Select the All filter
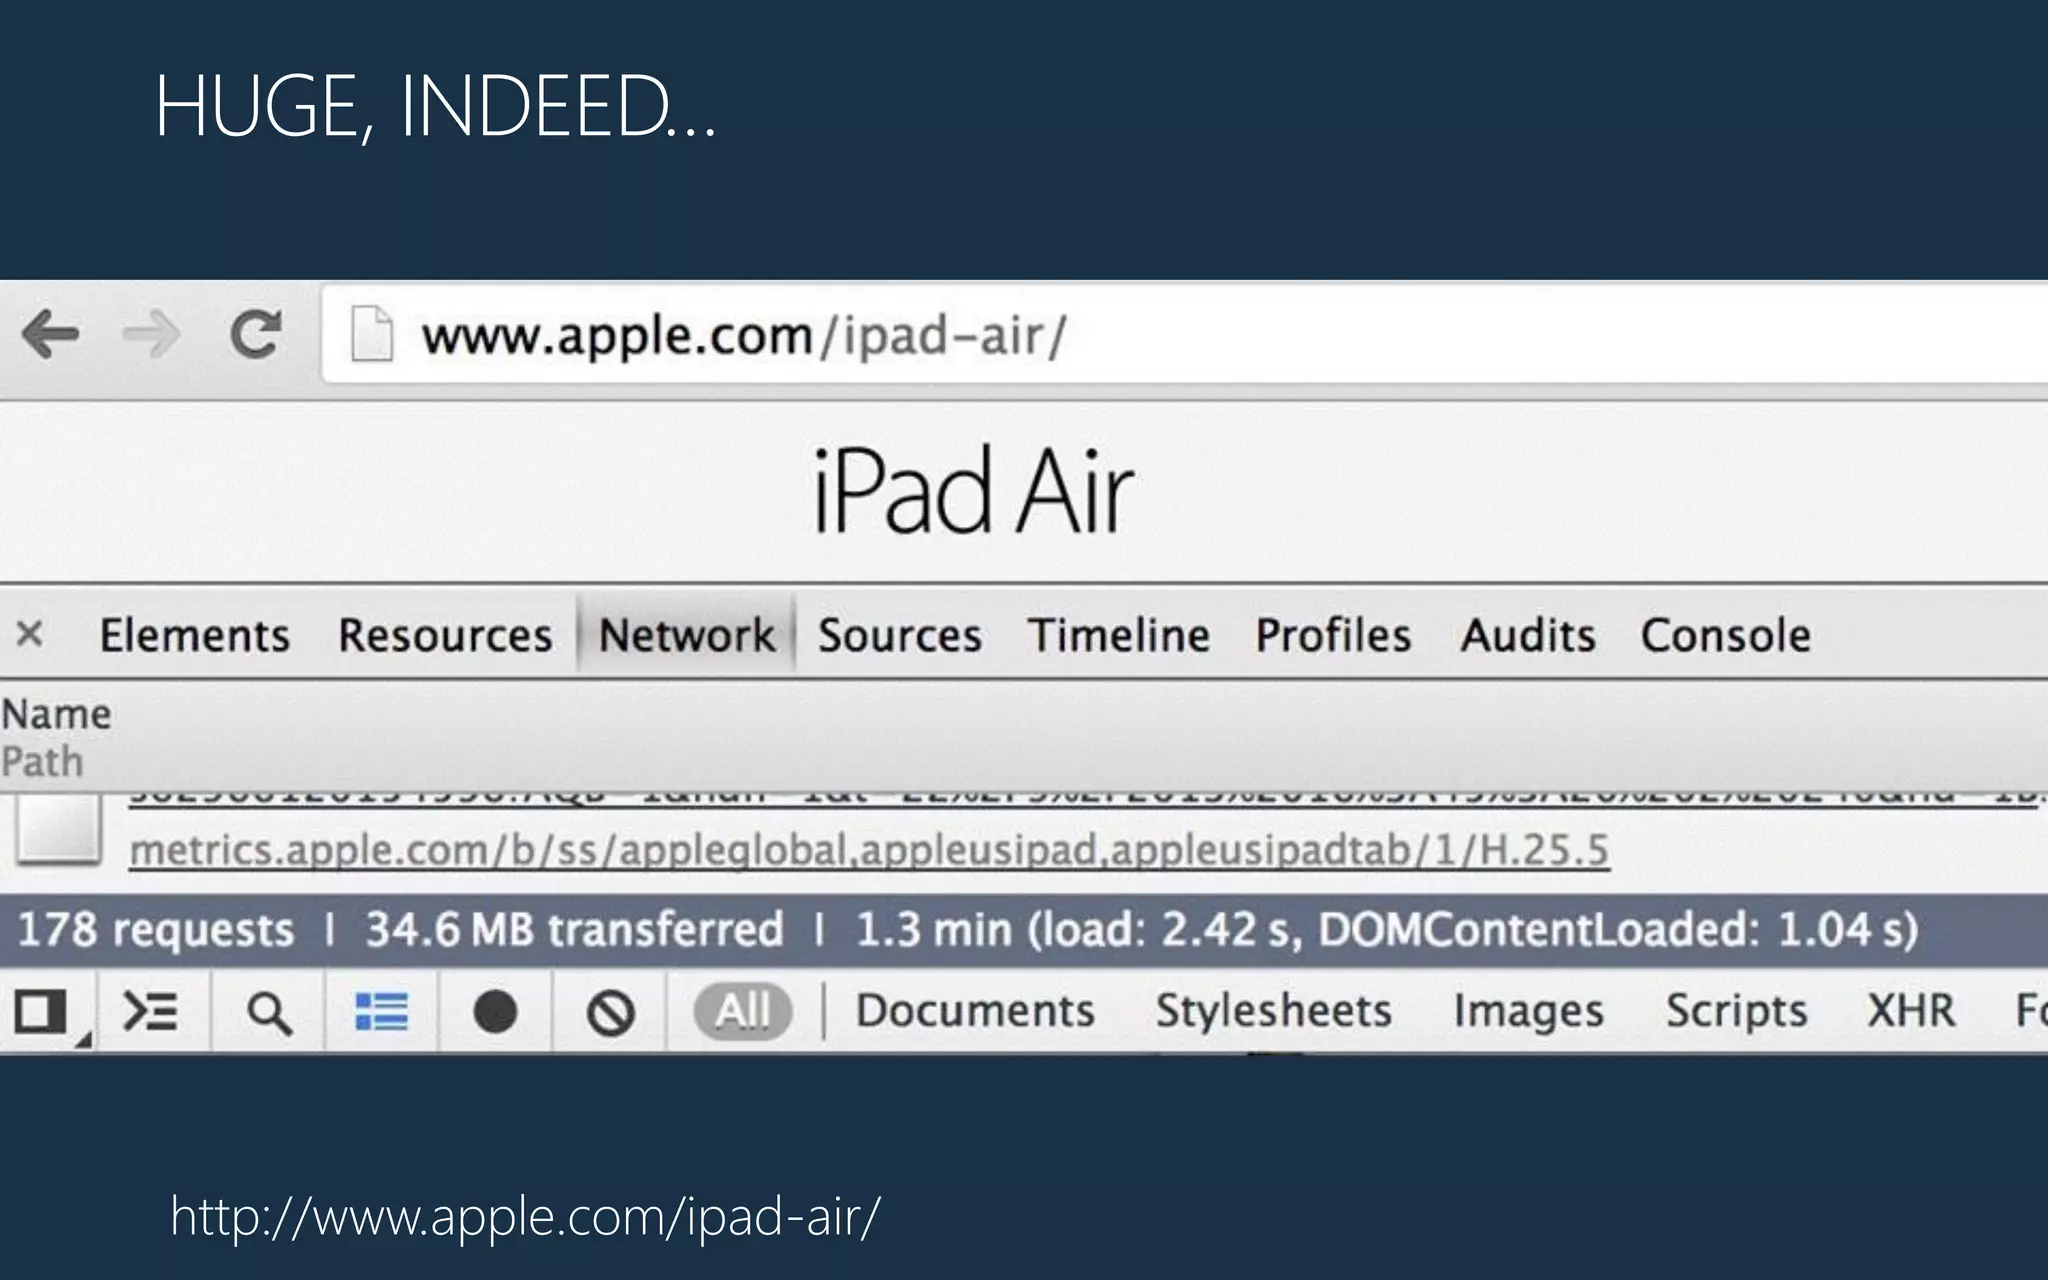 tap(742, 1010)
